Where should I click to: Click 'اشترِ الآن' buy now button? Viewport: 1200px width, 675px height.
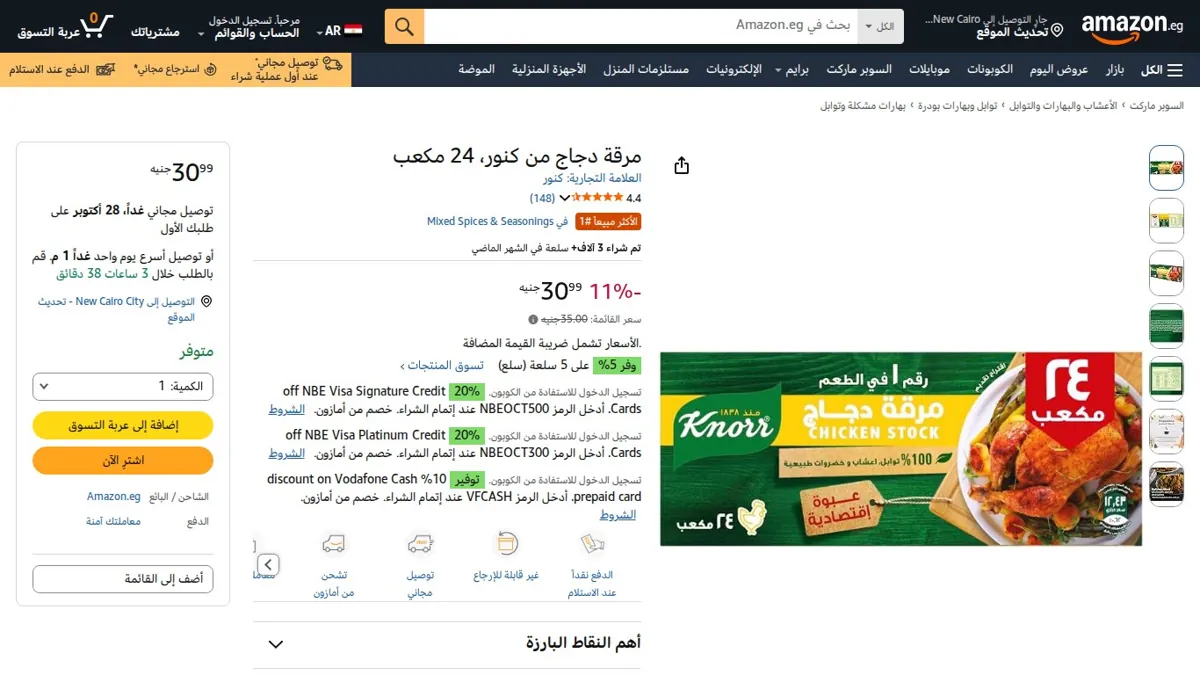pyautogui.click(x=123, y=460)
